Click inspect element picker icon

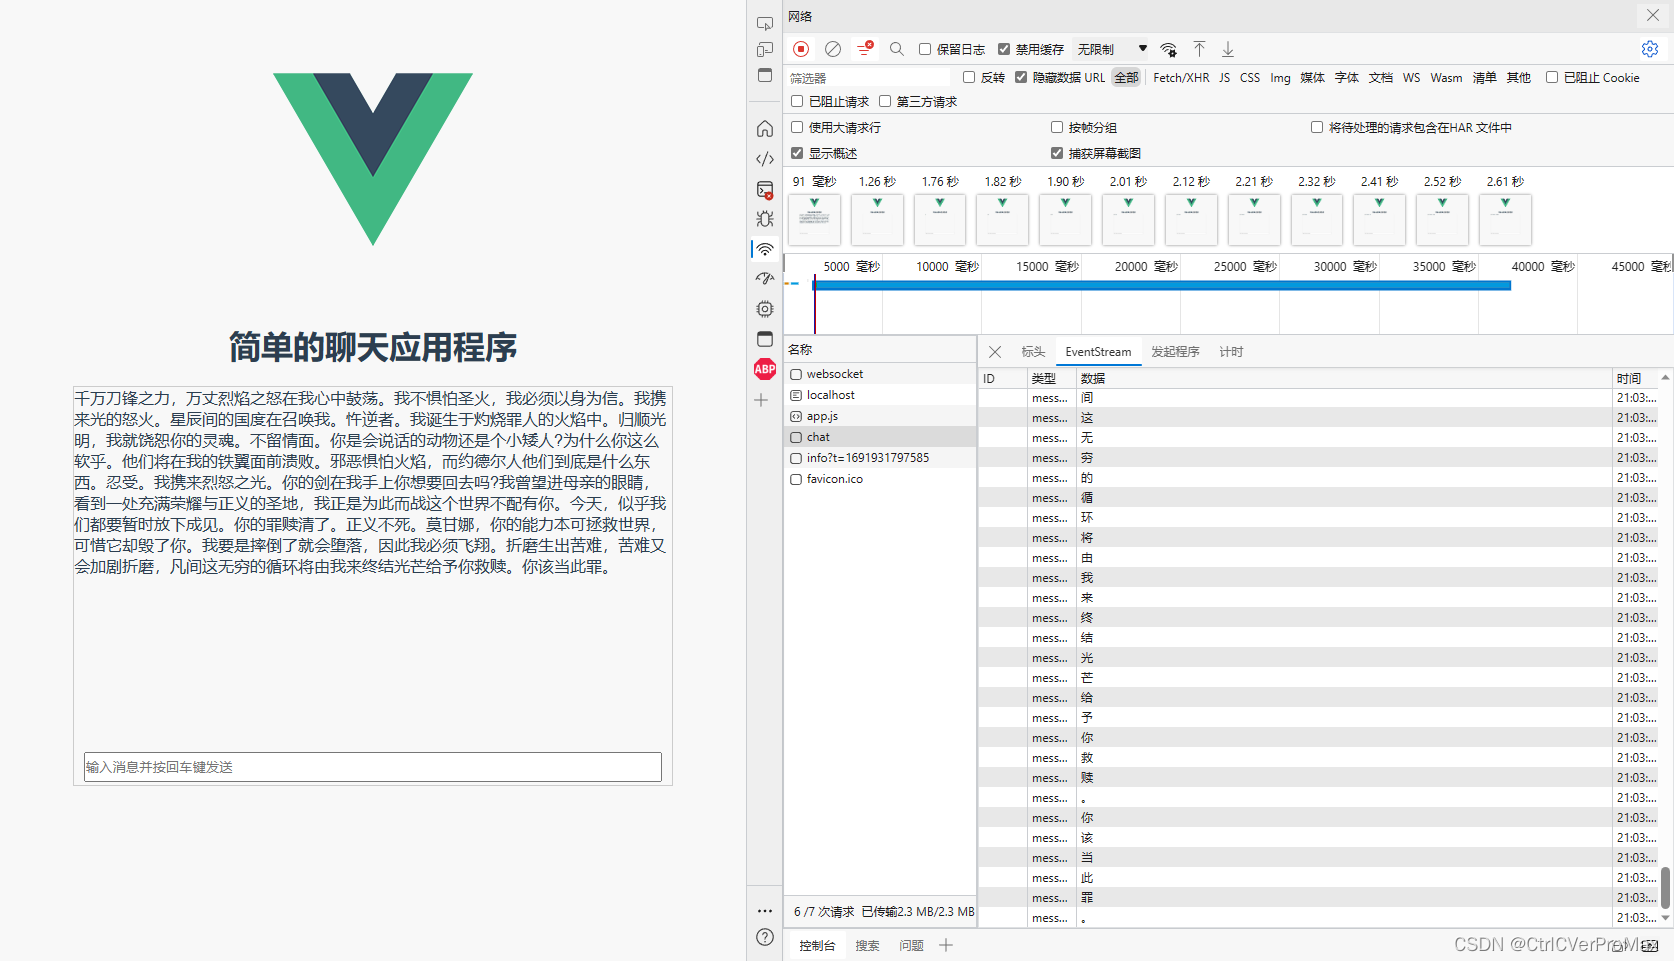(765, 23)
